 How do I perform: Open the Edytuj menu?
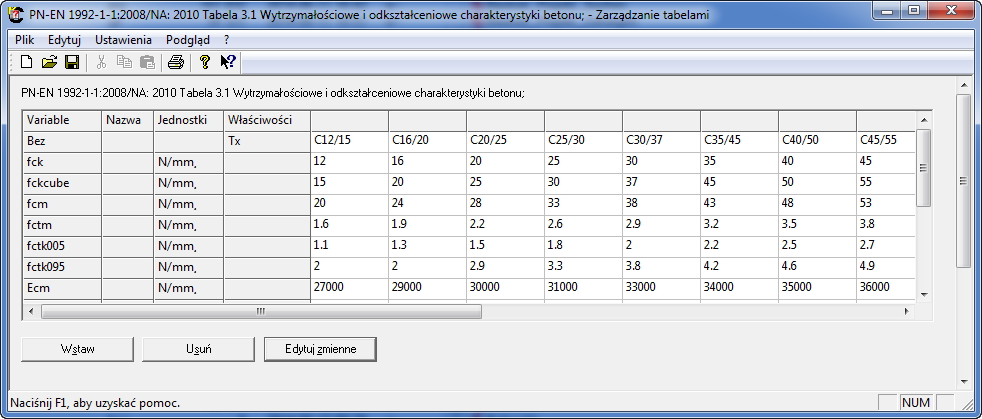64,39
